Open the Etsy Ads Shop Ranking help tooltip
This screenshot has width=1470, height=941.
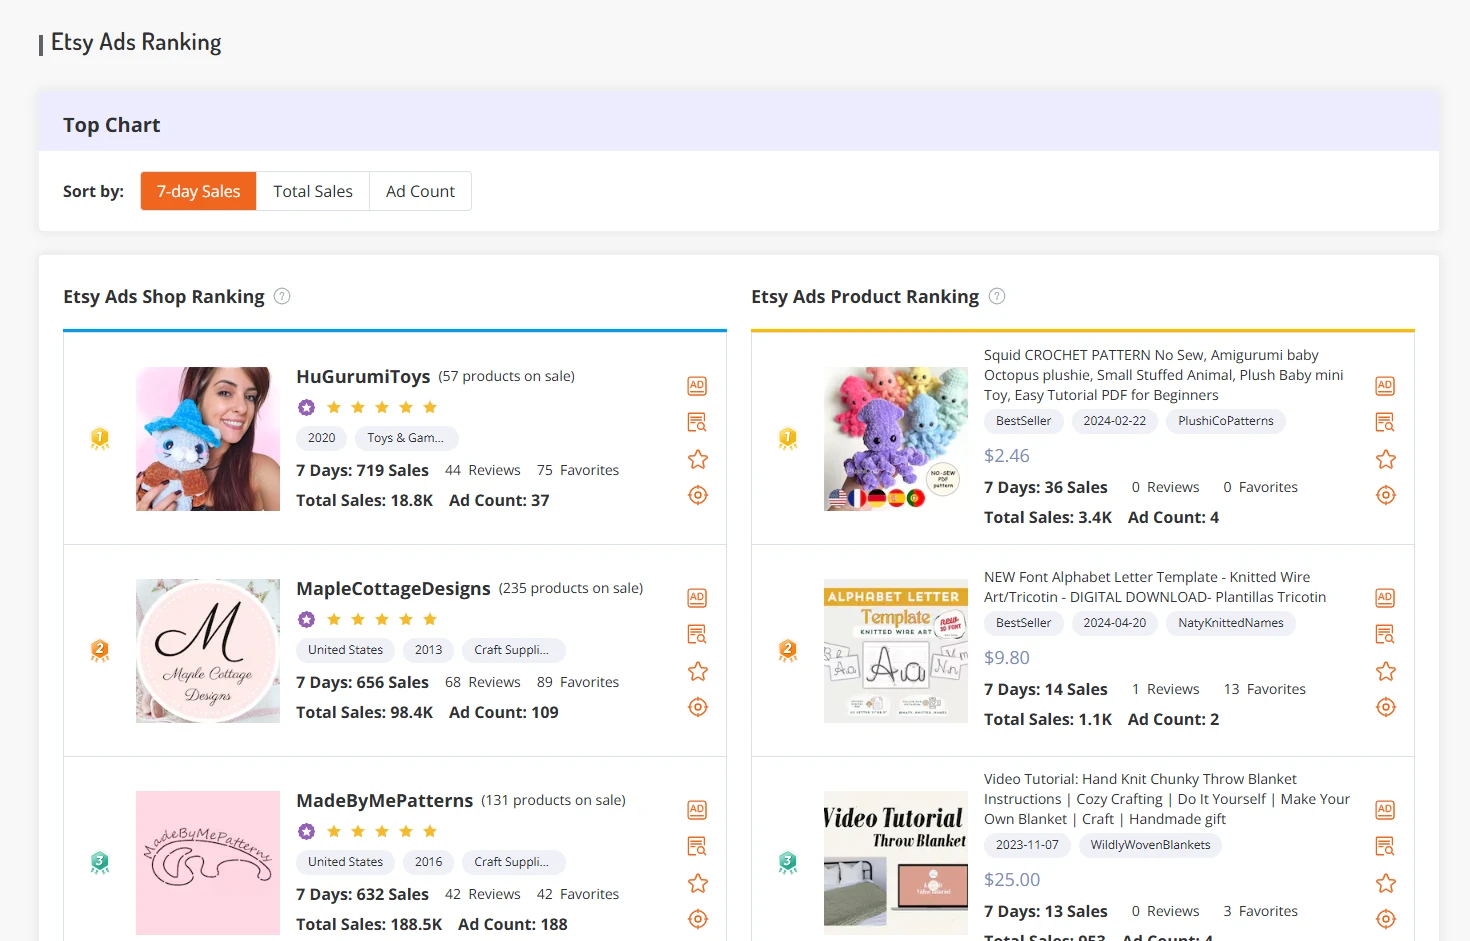(x=282, y=295)
